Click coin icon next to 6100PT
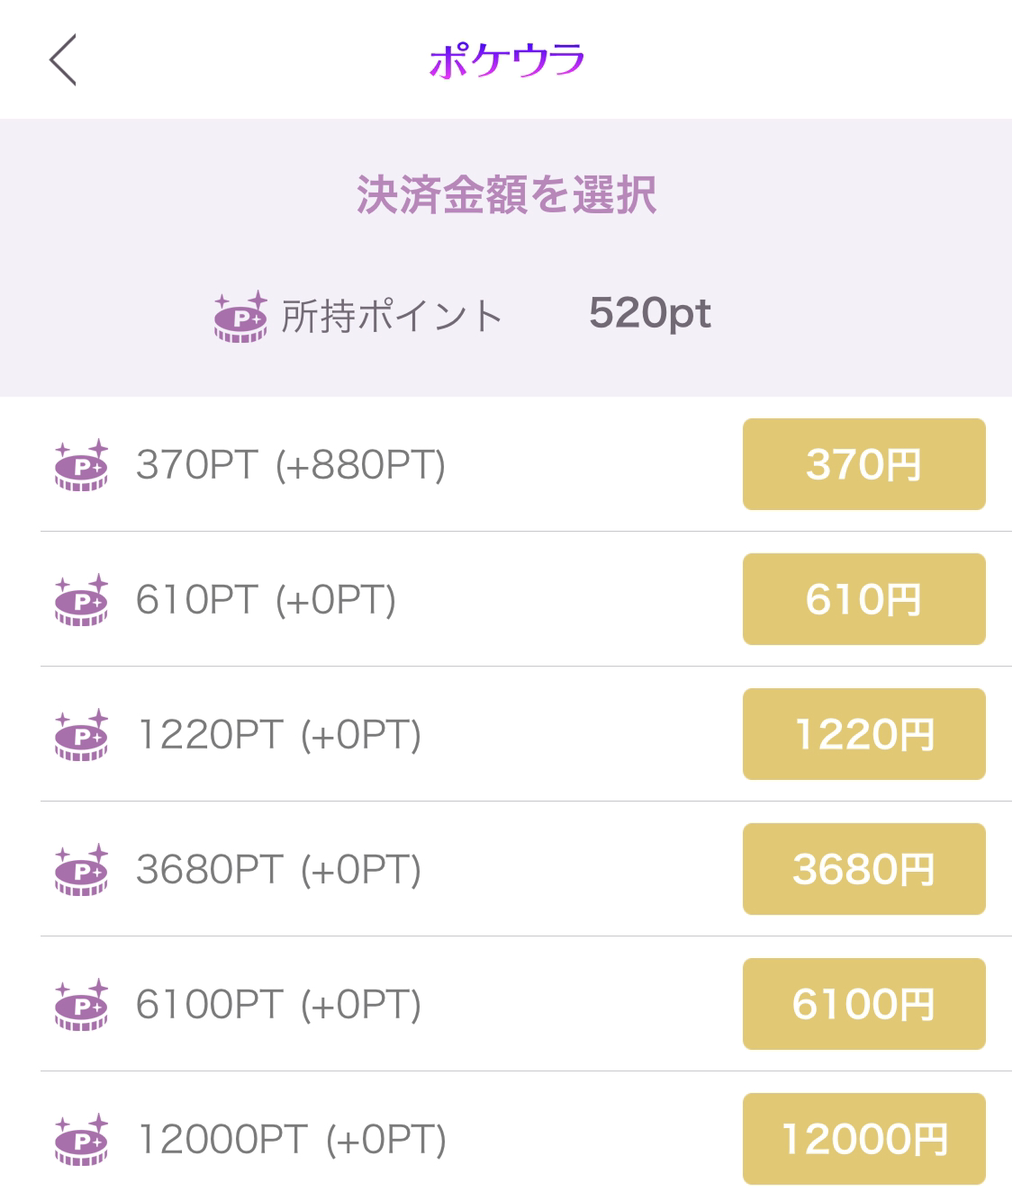 coord(81,1005)
